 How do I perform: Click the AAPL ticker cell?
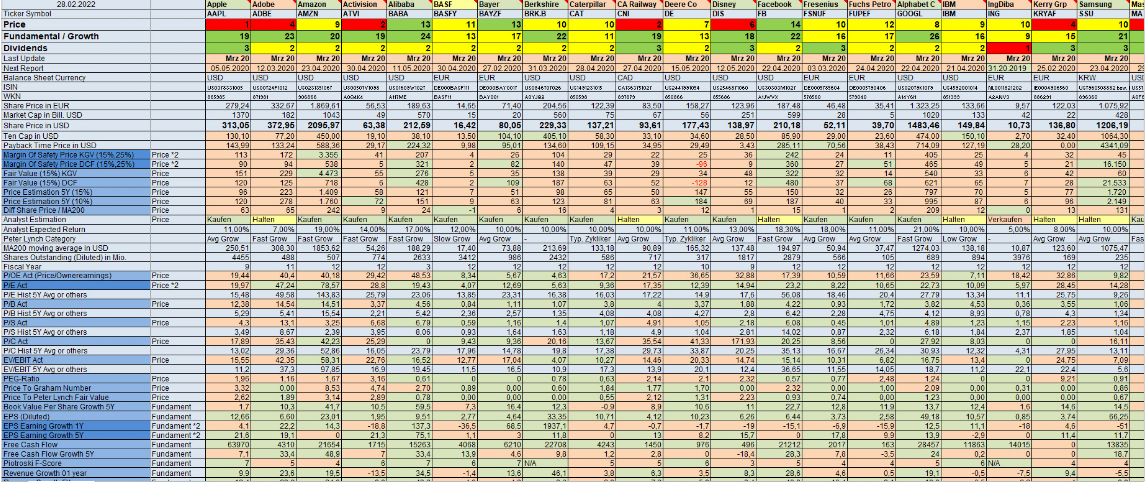227,13
